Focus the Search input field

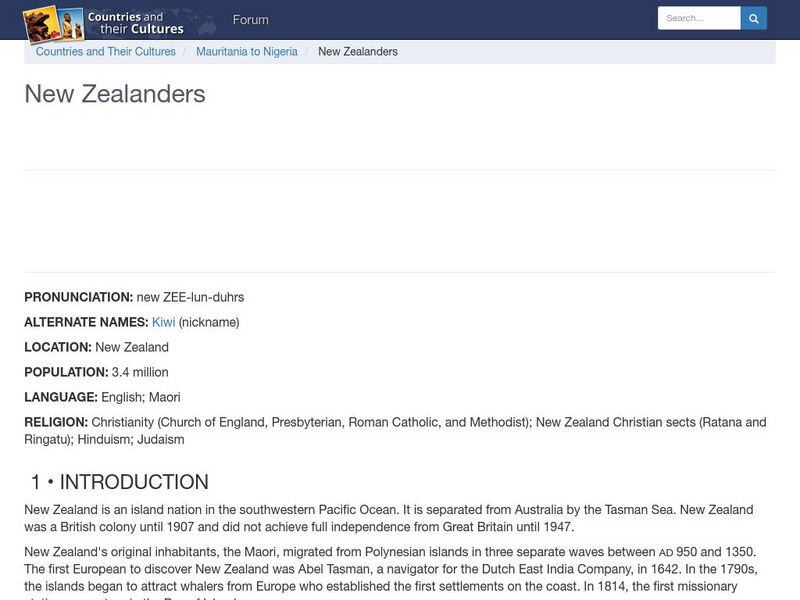pos(699,18)
